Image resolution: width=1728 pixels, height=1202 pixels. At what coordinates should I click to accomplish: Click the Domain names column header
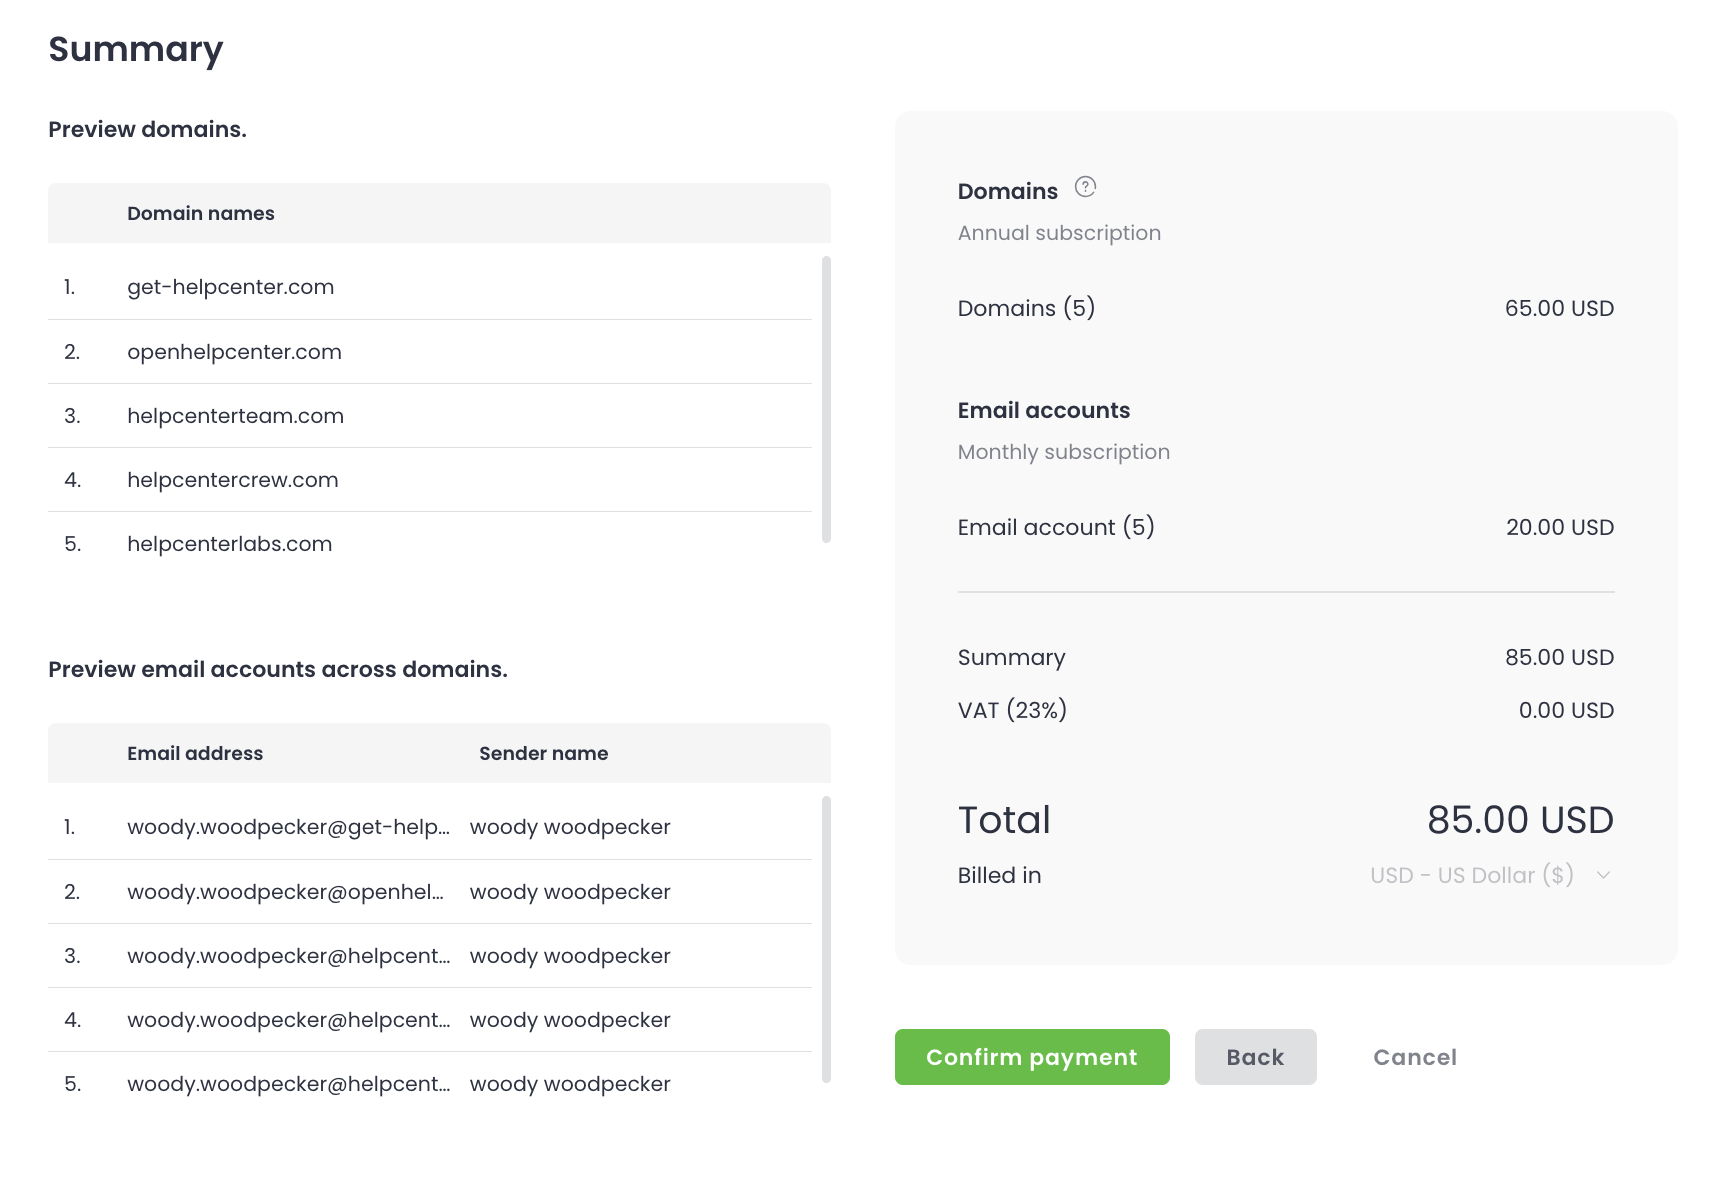[x=200, y=213]
